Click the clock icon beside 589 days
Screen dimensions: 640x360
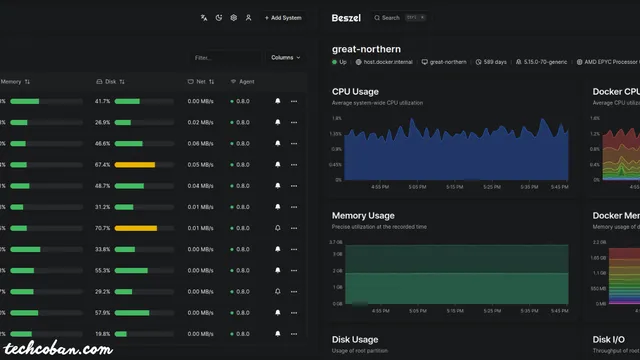click(x=478, y=62)
